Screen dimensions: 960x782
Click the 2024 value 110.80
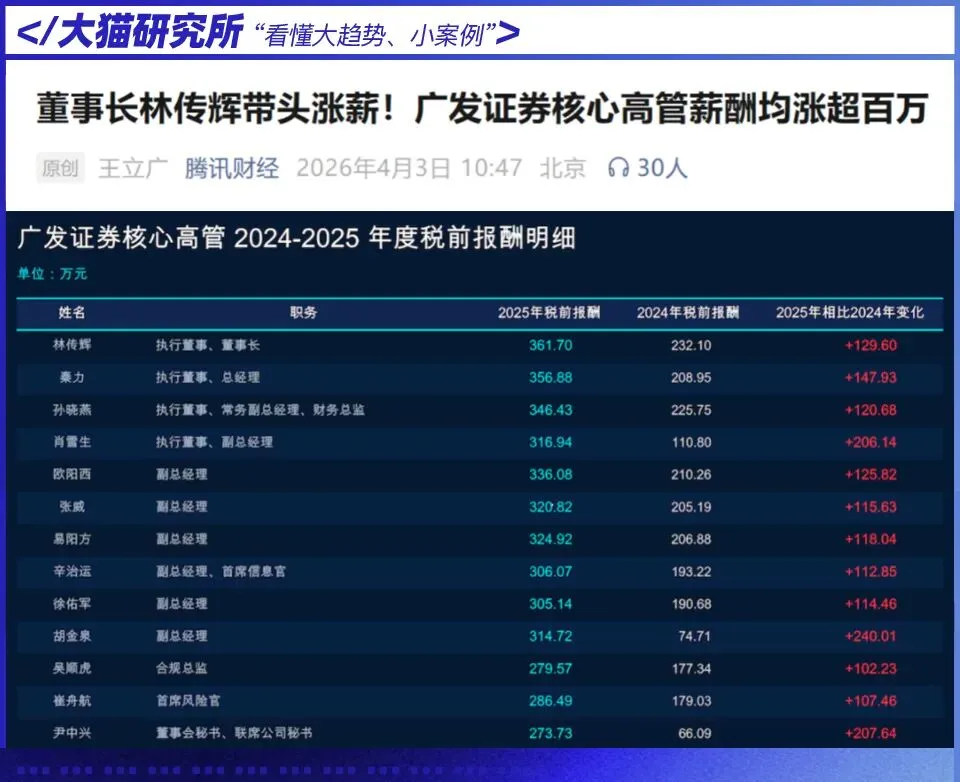(691, 442)
